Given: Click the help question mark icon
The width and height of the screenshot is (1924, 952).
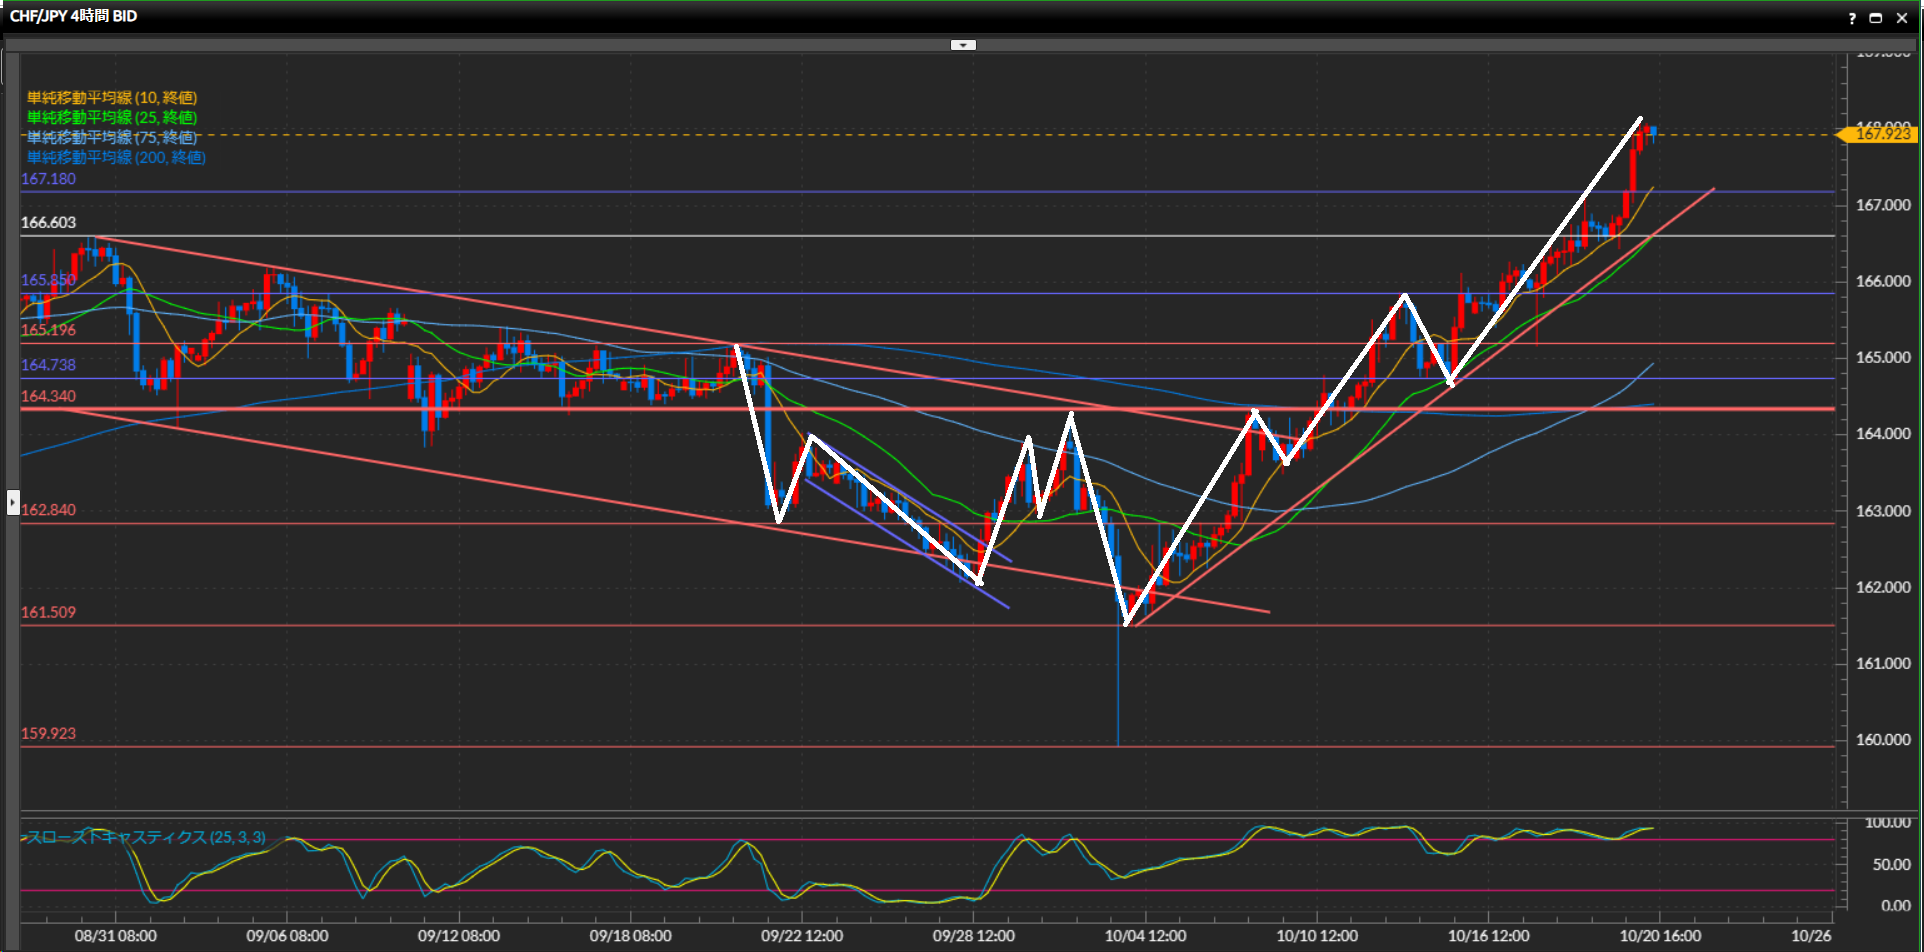Looking at the screenshot, I should click(1852, 18).
